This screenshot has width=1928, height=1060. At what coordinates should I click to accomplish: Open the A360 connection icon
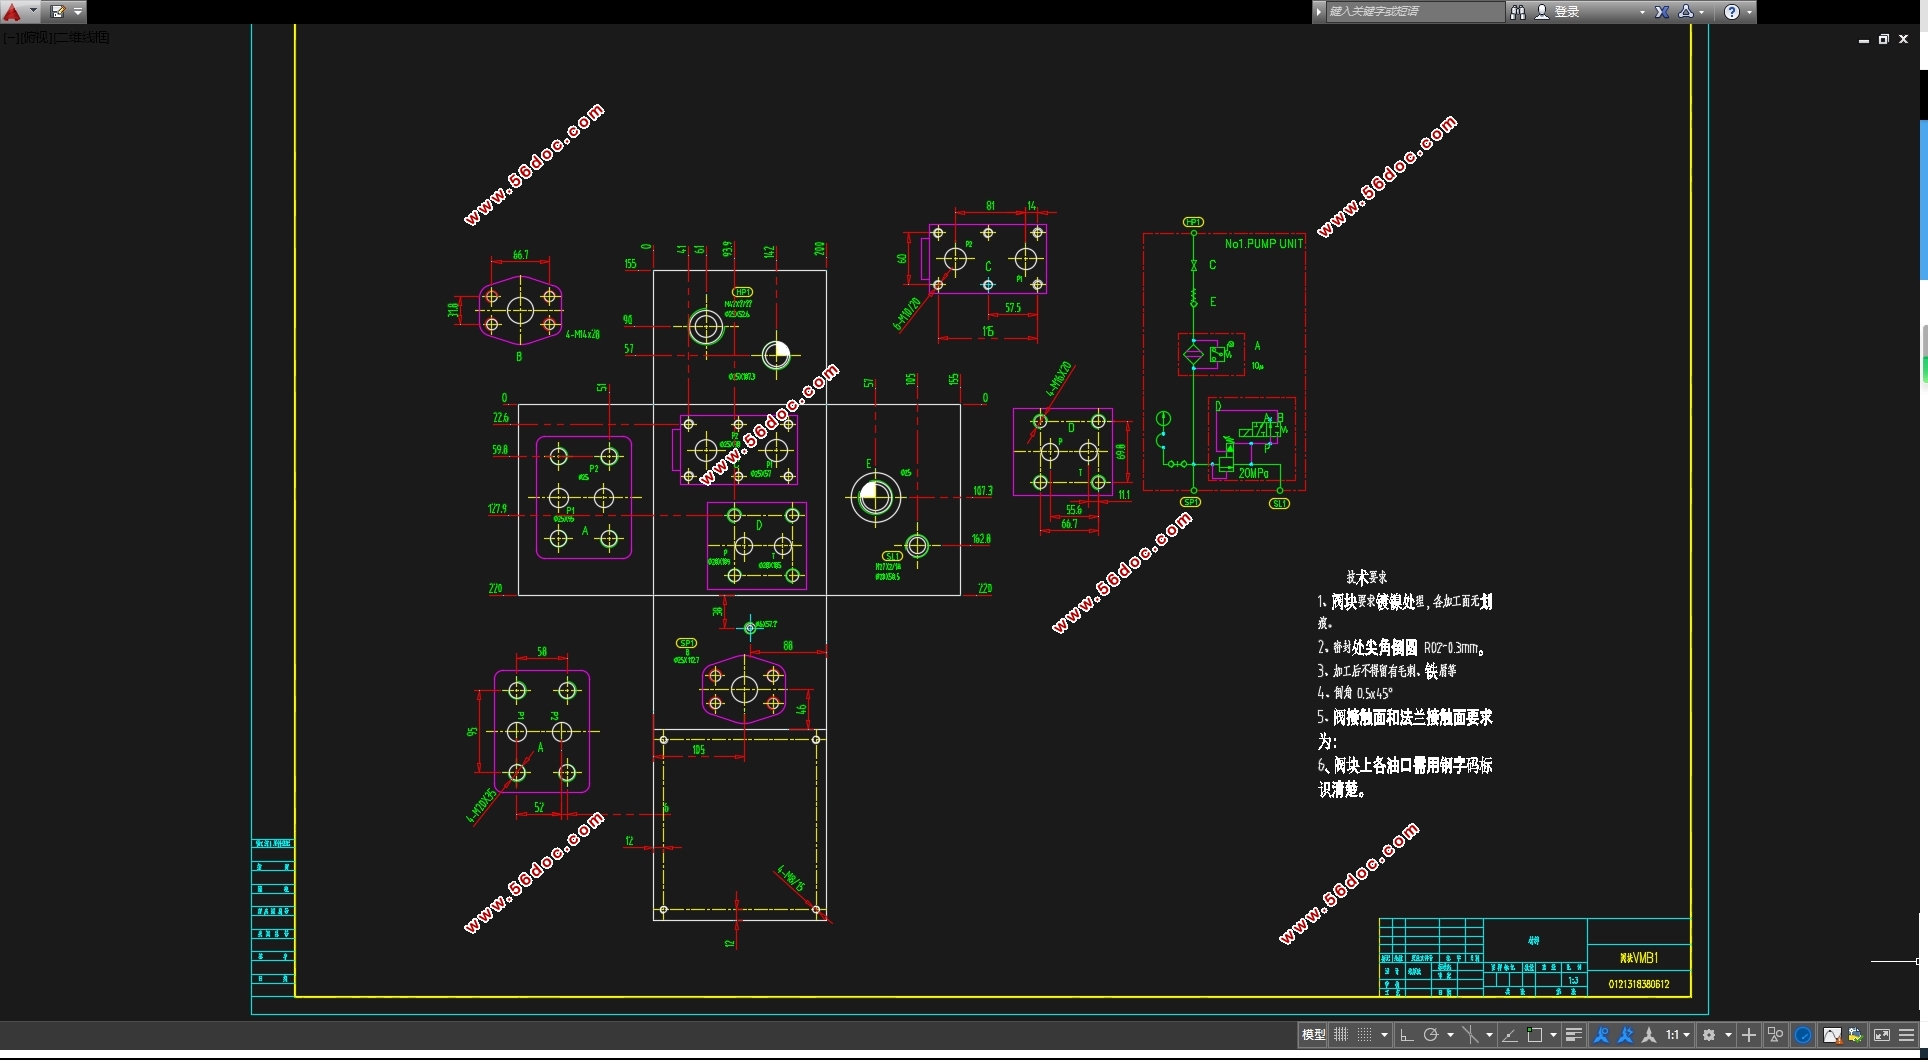pos(1686,12)
